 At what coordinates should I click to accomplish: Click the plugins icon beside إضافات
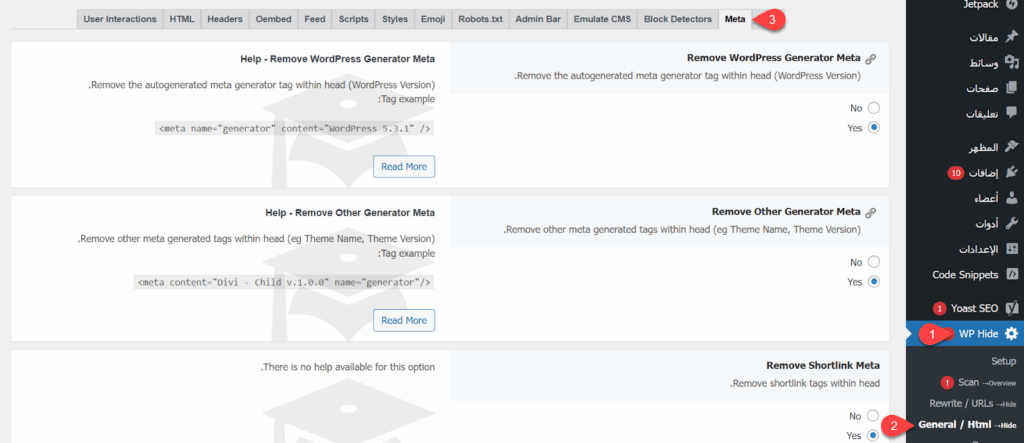[x=1011, y=172]
